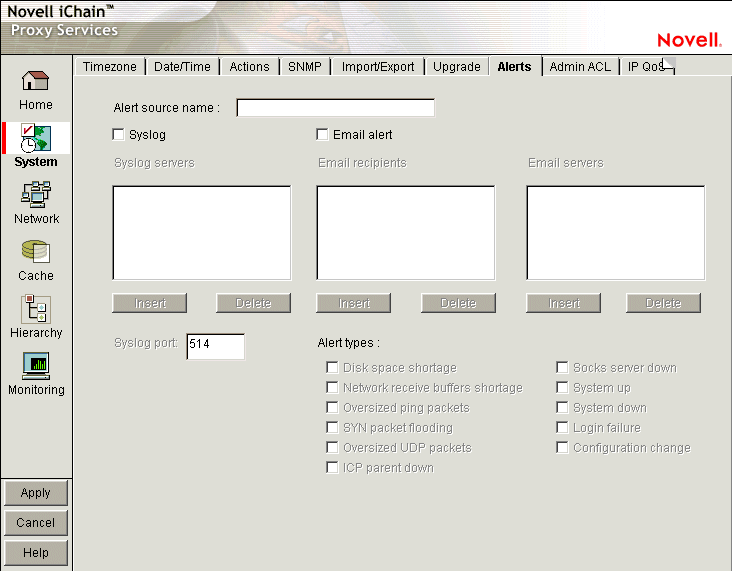732x571 pixels.
Task: Open the Monitoring icon
Action: click(35, 366)
